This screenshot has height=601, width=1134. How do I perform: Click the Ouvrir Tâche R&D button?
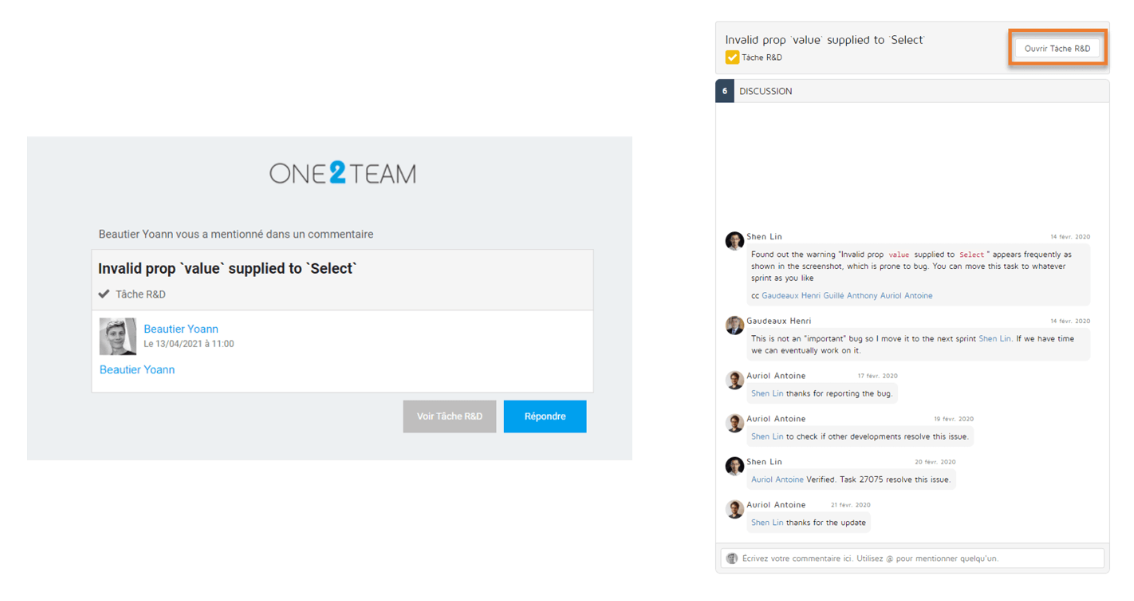tap(1057, 48)
